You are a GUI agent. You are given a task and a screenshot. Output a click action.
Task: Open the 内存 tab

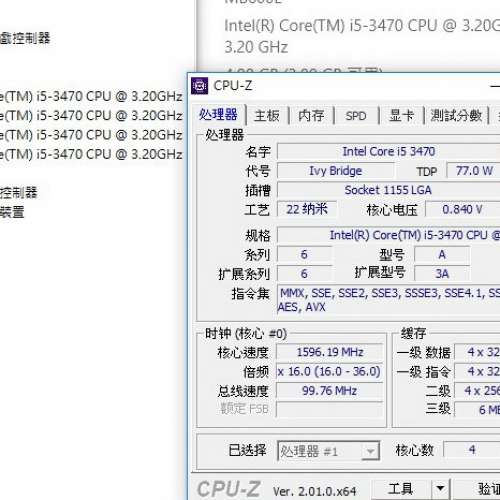pos(311,116)
